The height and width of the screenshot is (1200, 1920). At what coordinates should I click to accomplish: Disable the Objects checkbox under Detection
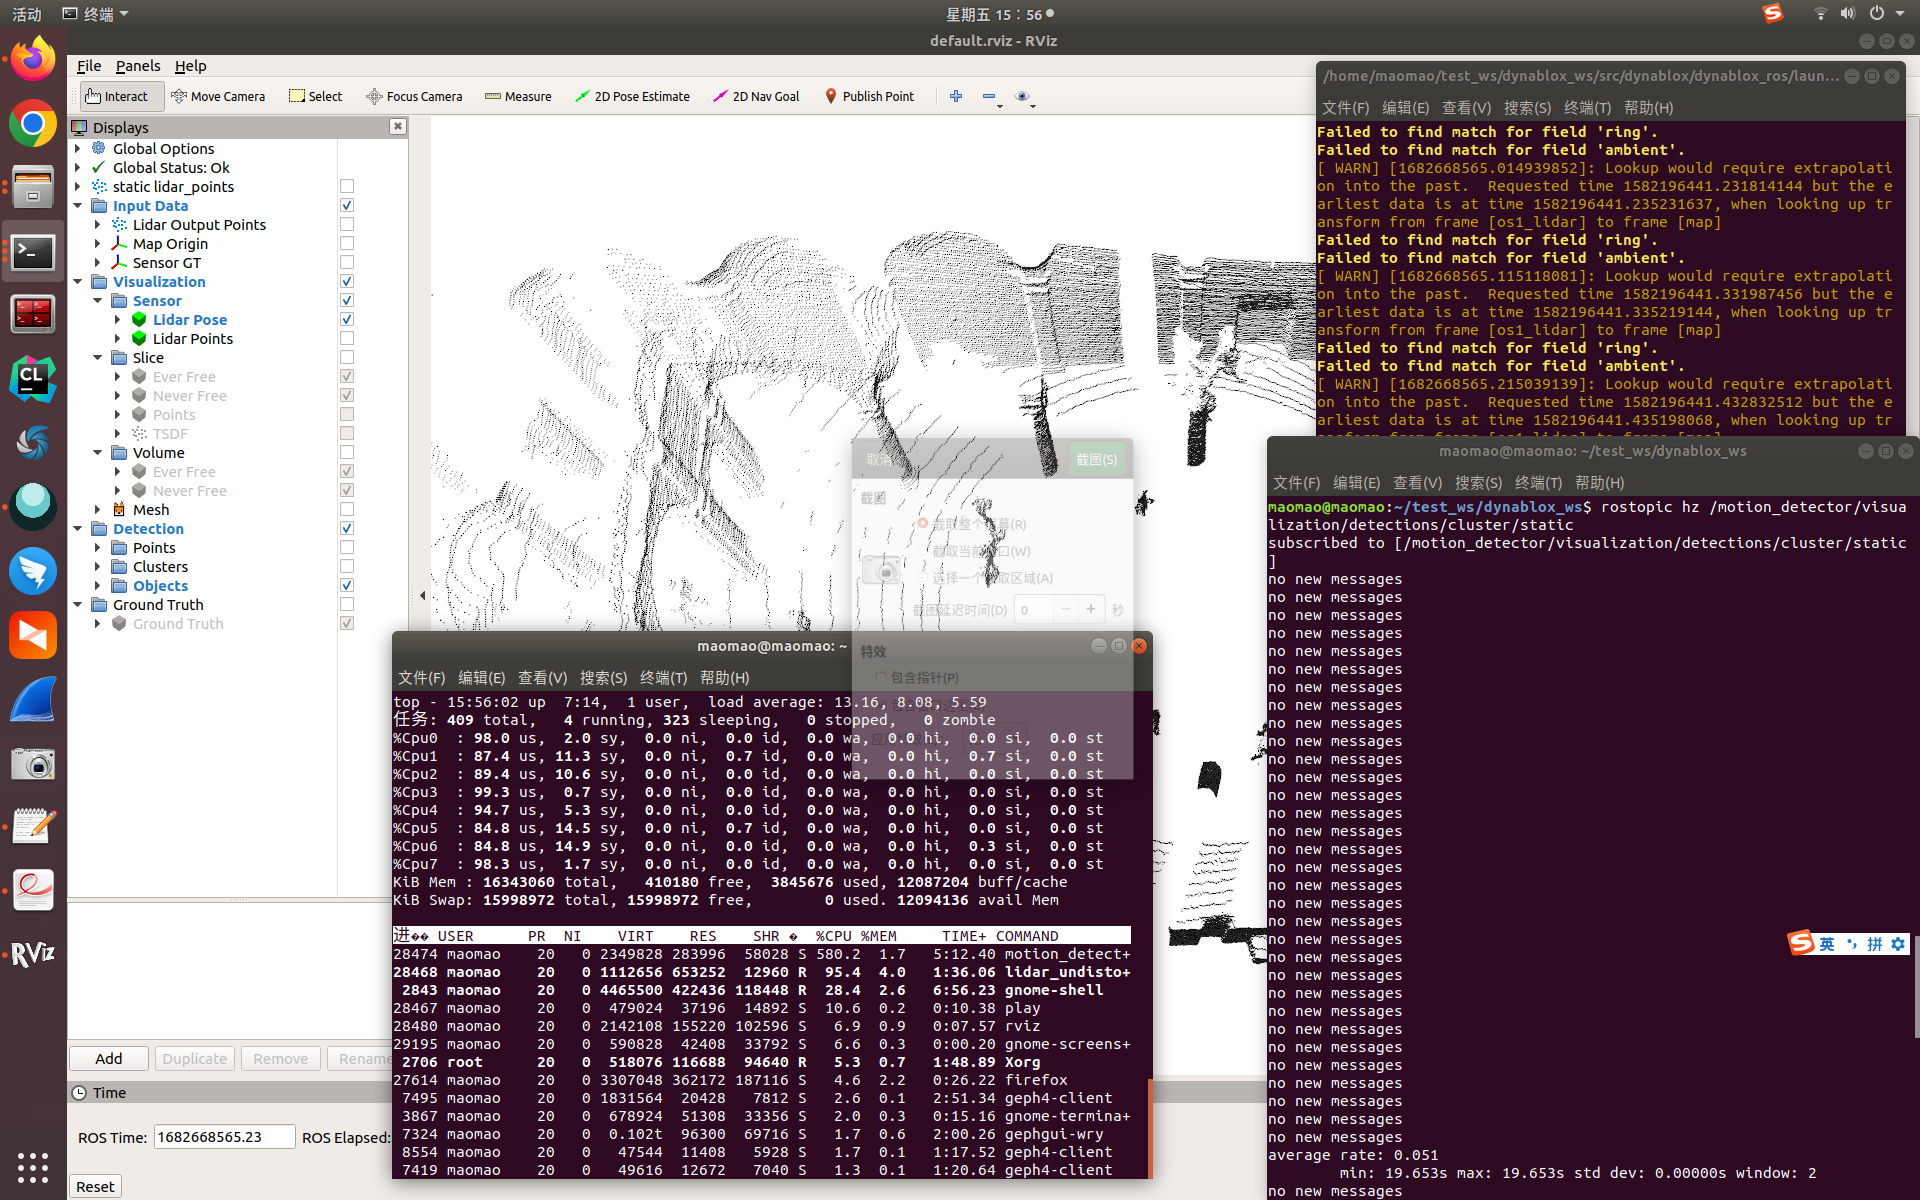pos(347,585)
